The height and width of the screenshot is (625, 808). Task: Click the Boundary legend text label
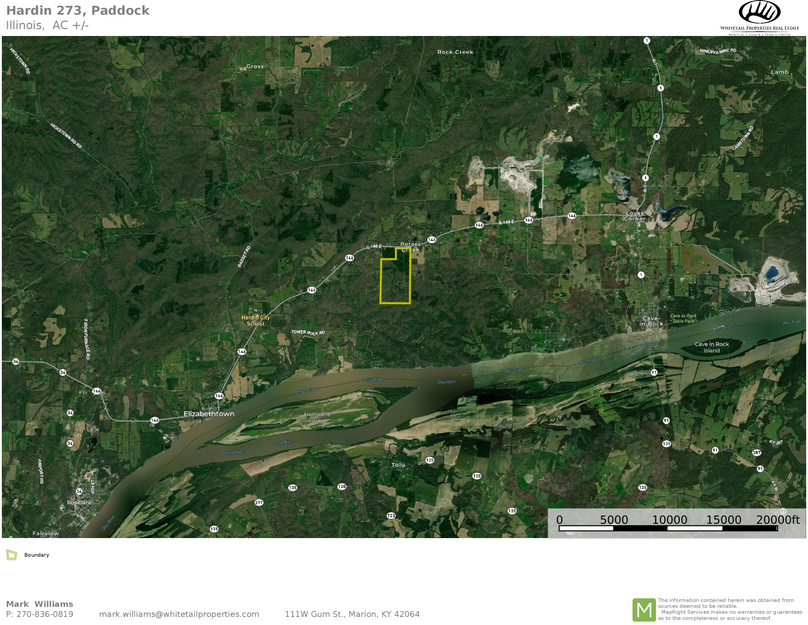click(x=37, y=555)
